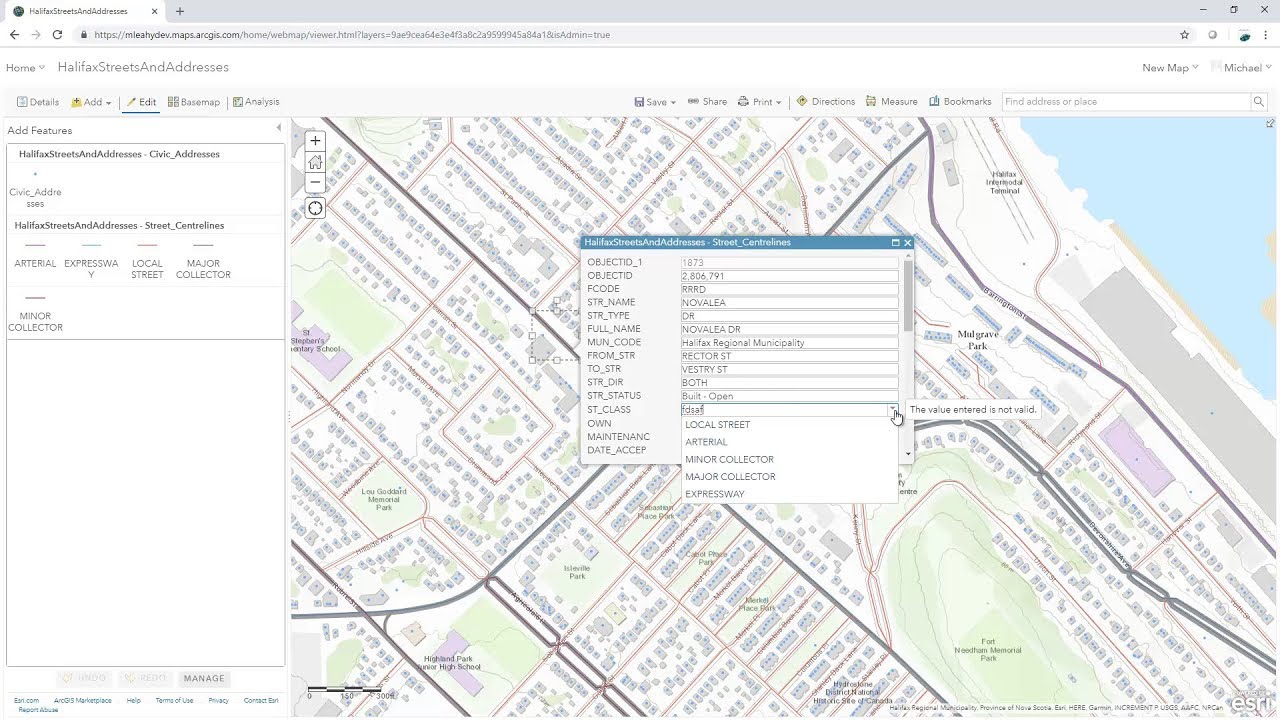Open the STR_STATUS field Built - Open
The width and height of the screenshot is (1280, 720).
789,396
